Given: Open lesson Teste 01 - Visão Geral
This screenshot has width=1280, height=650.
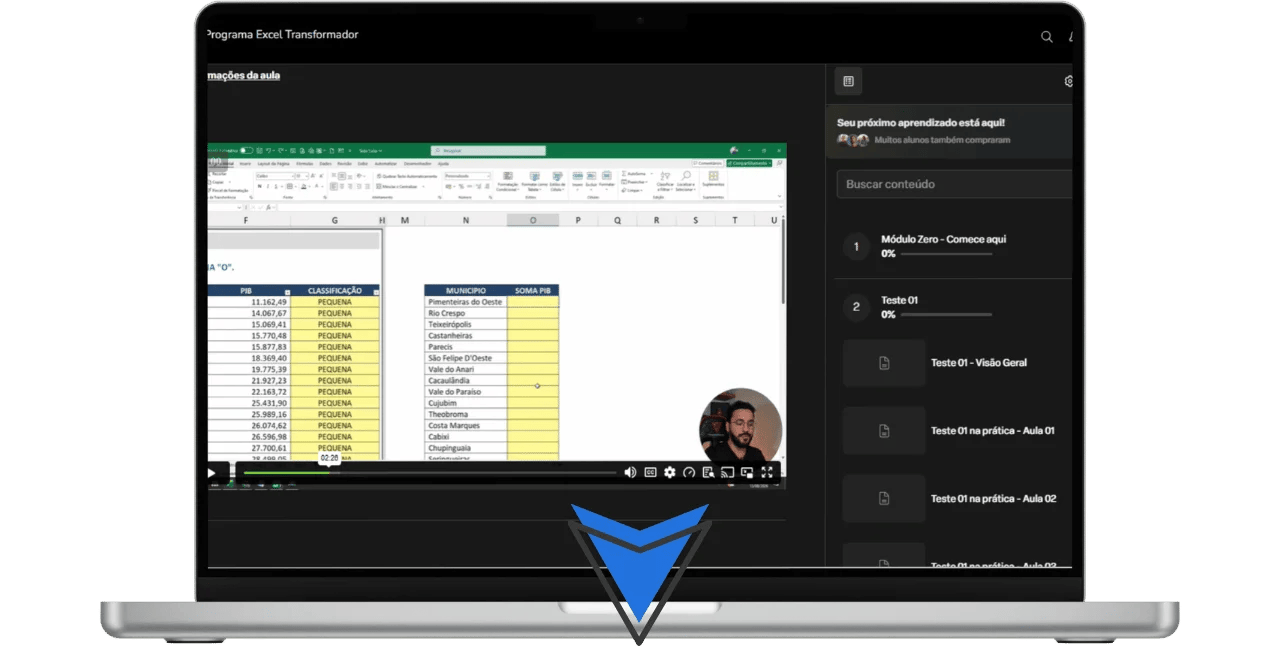Looking at the screenshot, I should pyautogui.click(x=978, y=363).
